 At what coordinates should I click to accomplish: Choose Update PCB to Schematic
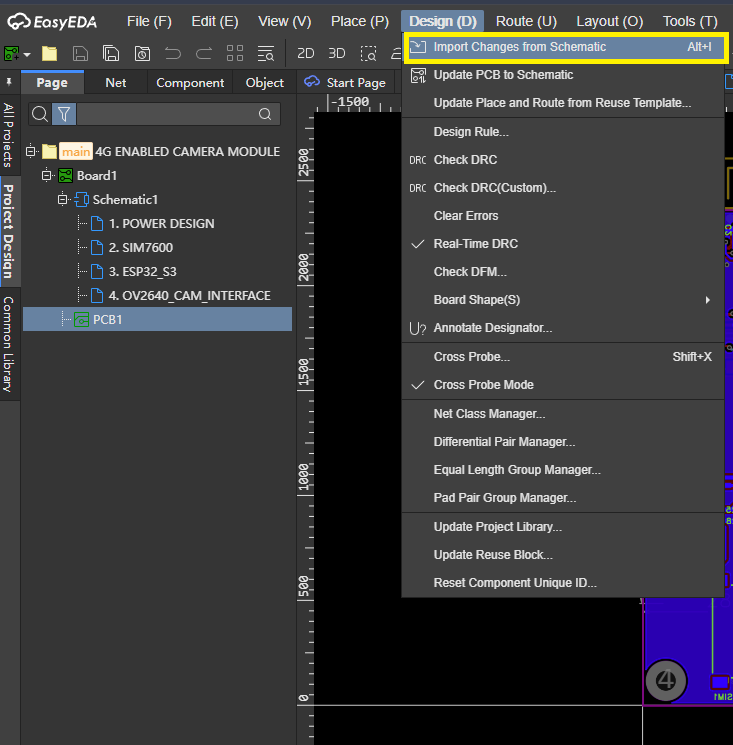tap(562, 75)
